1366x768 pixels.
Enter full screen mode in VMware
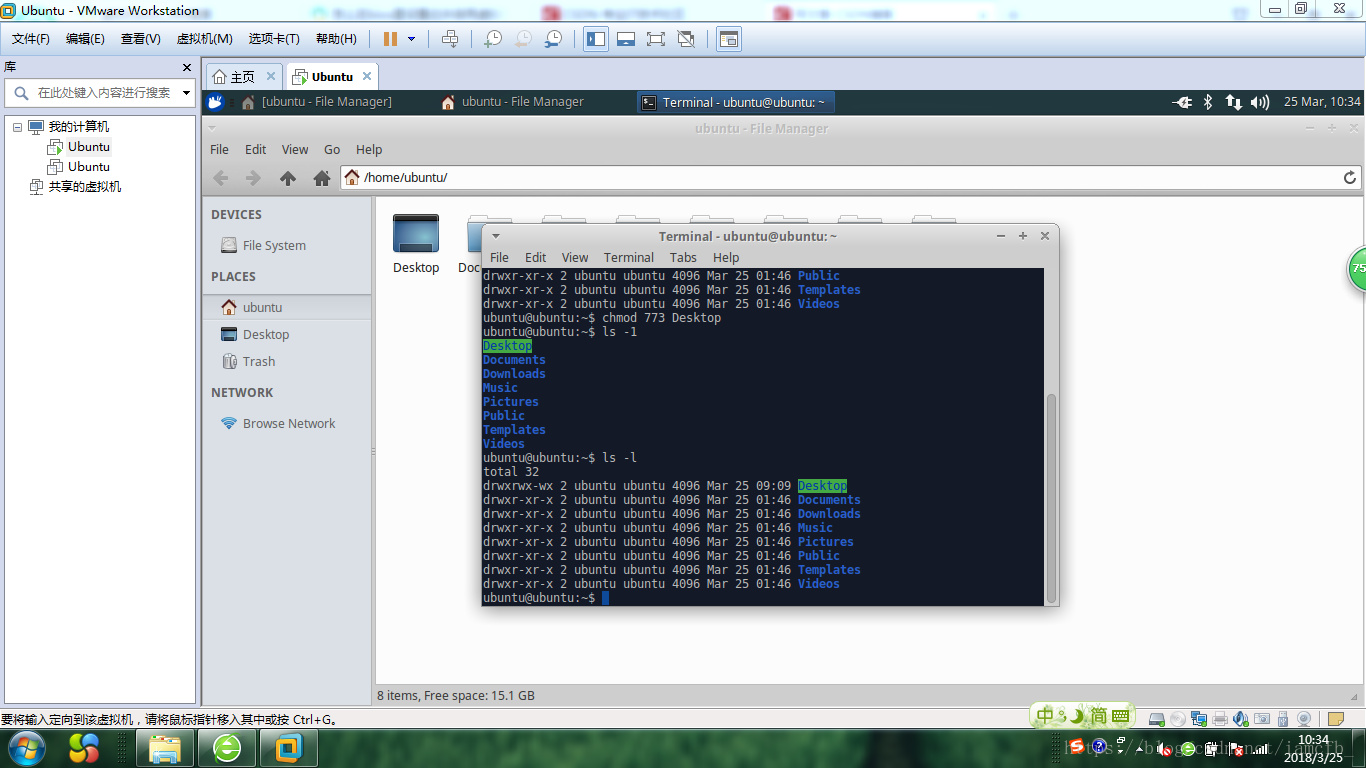point(656,39)
